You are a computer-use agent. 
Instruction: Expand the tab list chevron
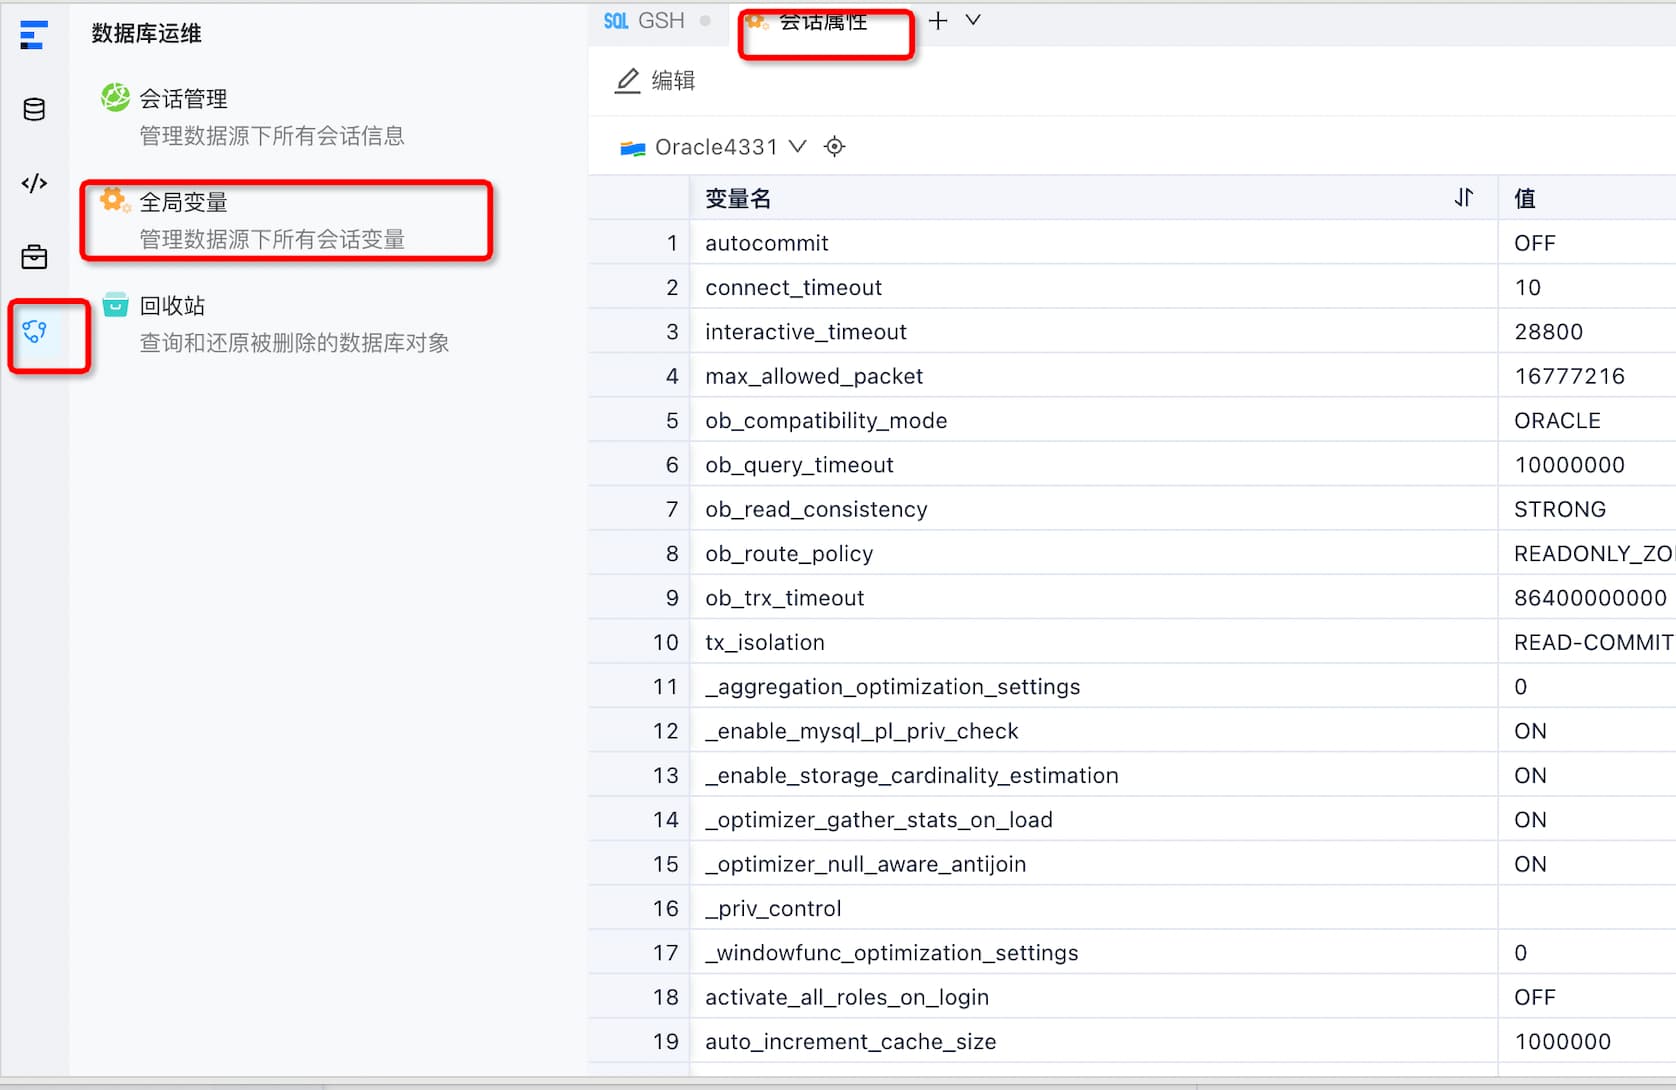click(973, 20)
